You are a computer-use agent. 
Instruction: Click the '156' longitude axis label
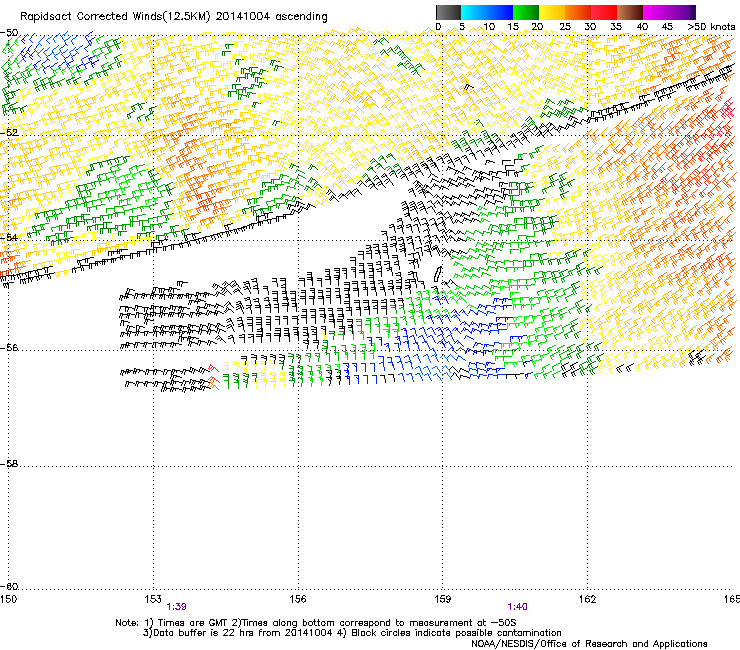tap(298, 599)
